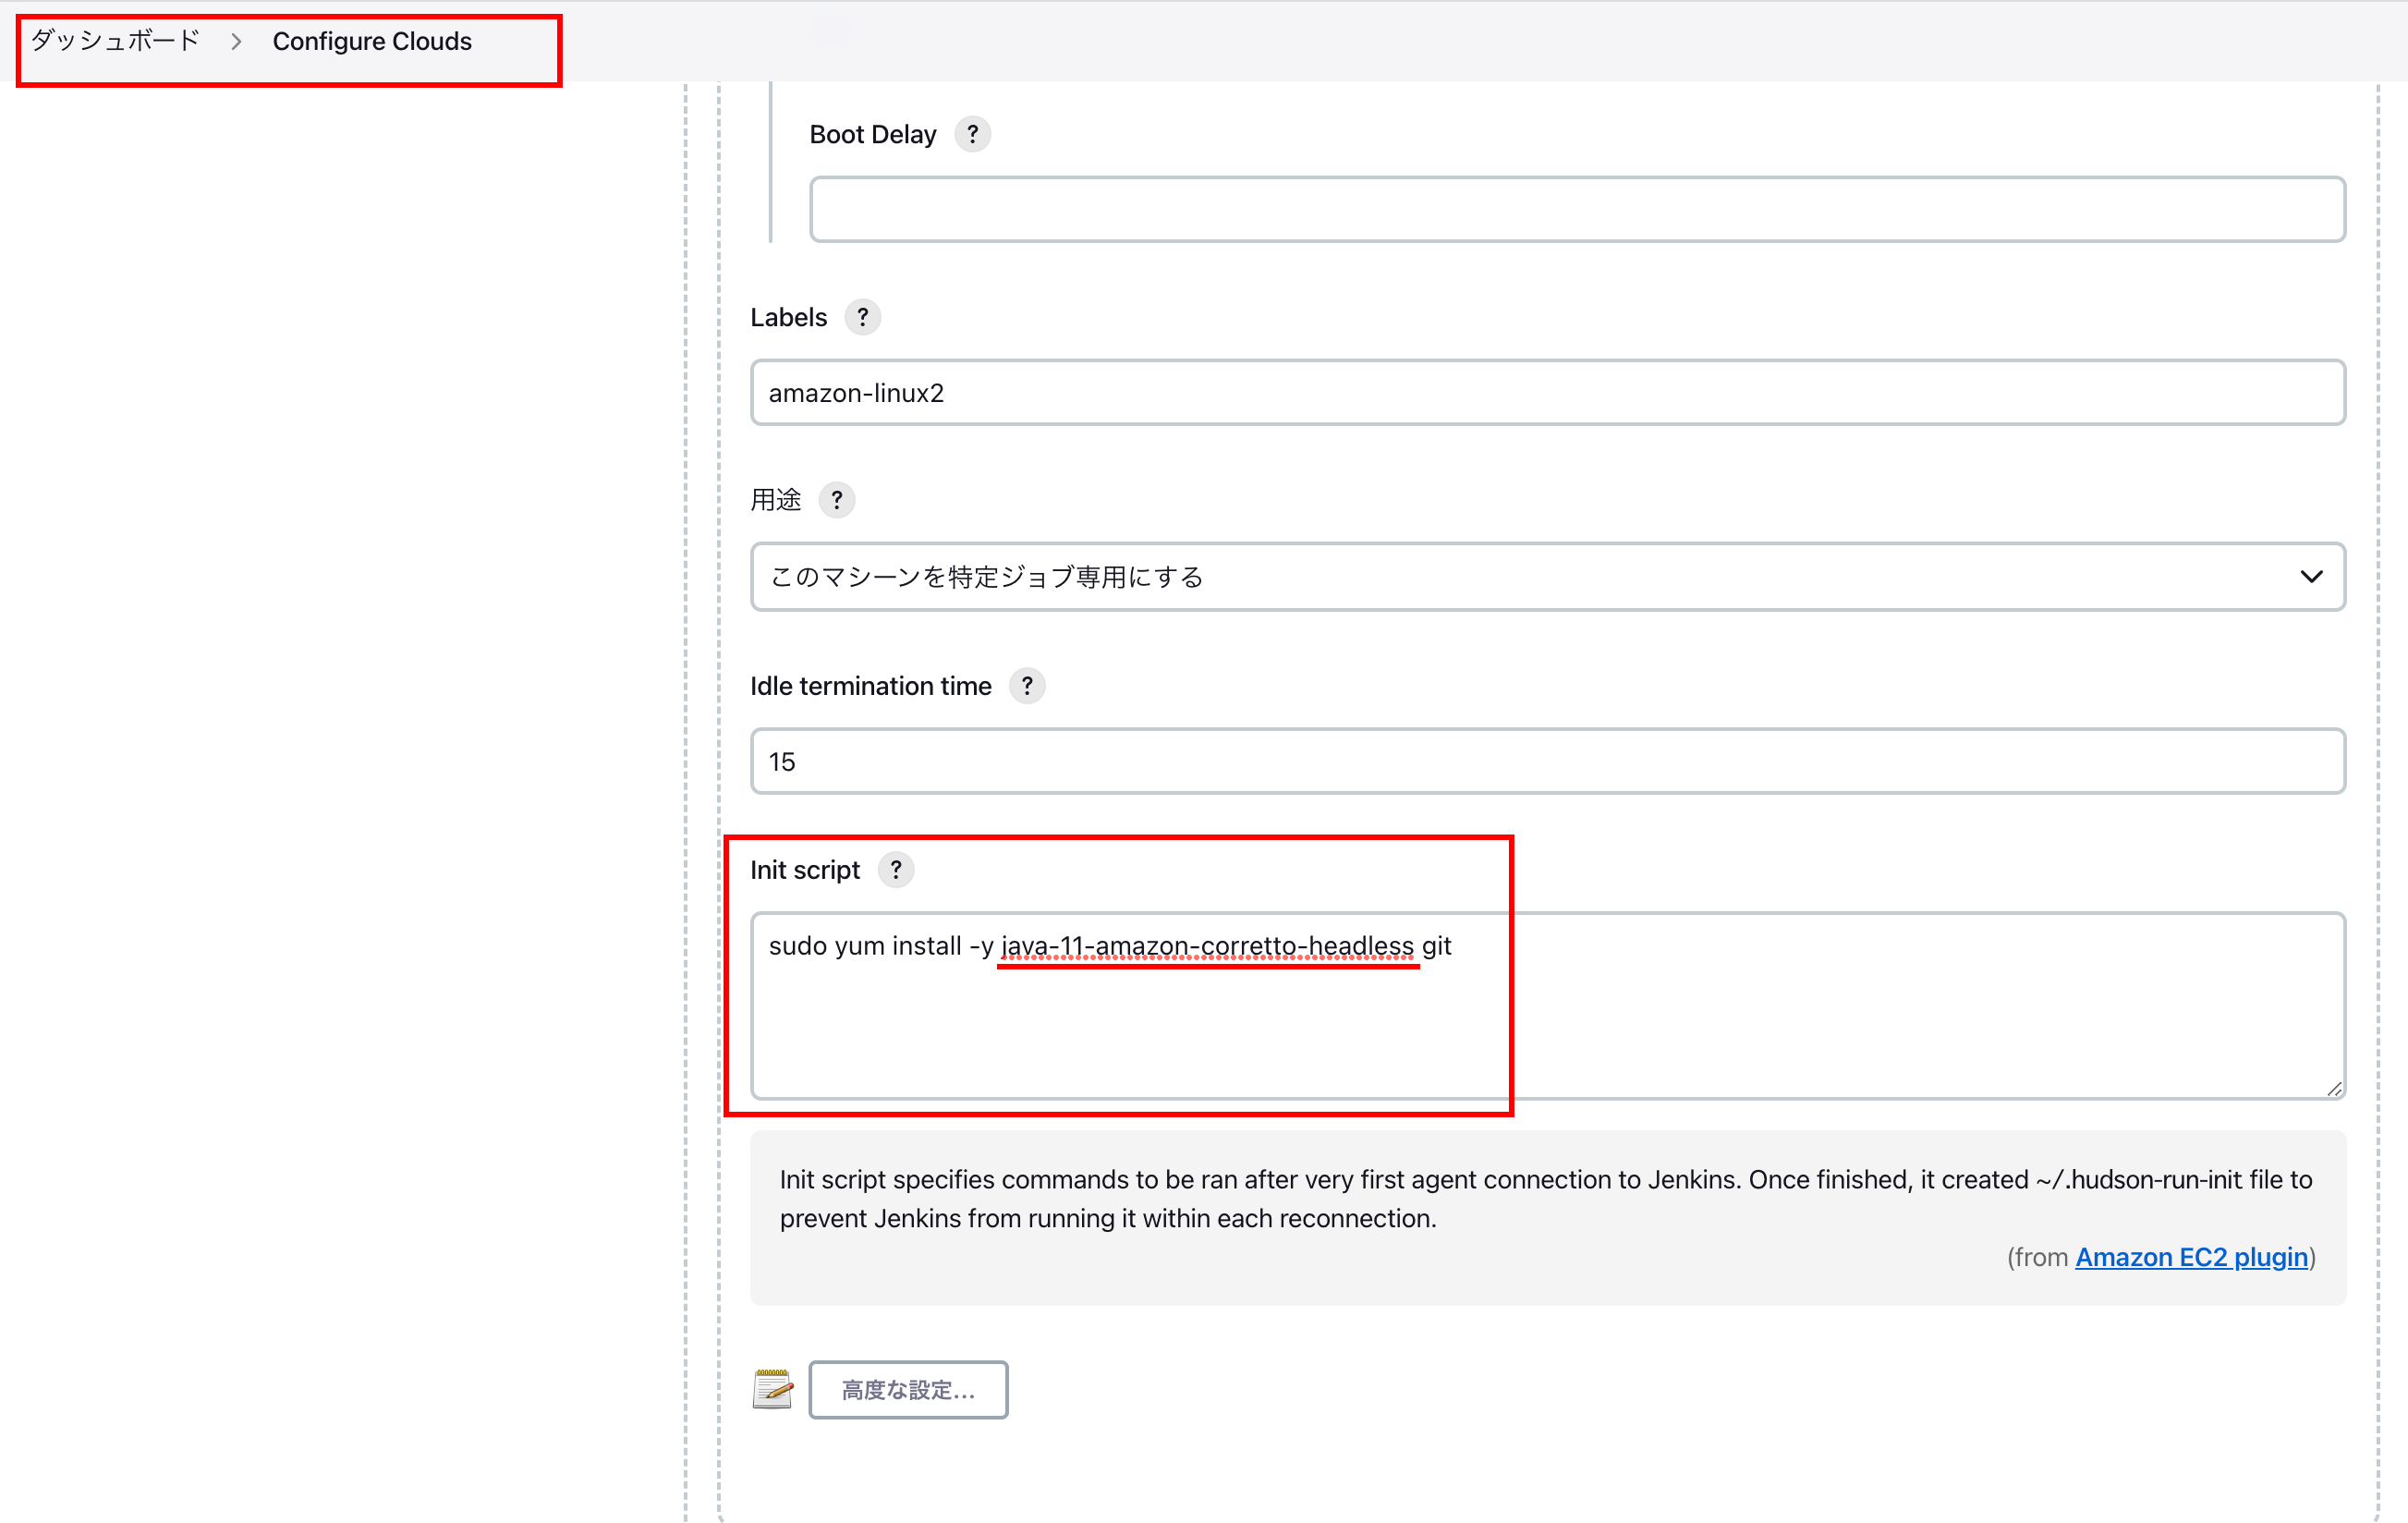Expand the machine usage selector options
2408x1523 pixels.
tap(1548, 576)
